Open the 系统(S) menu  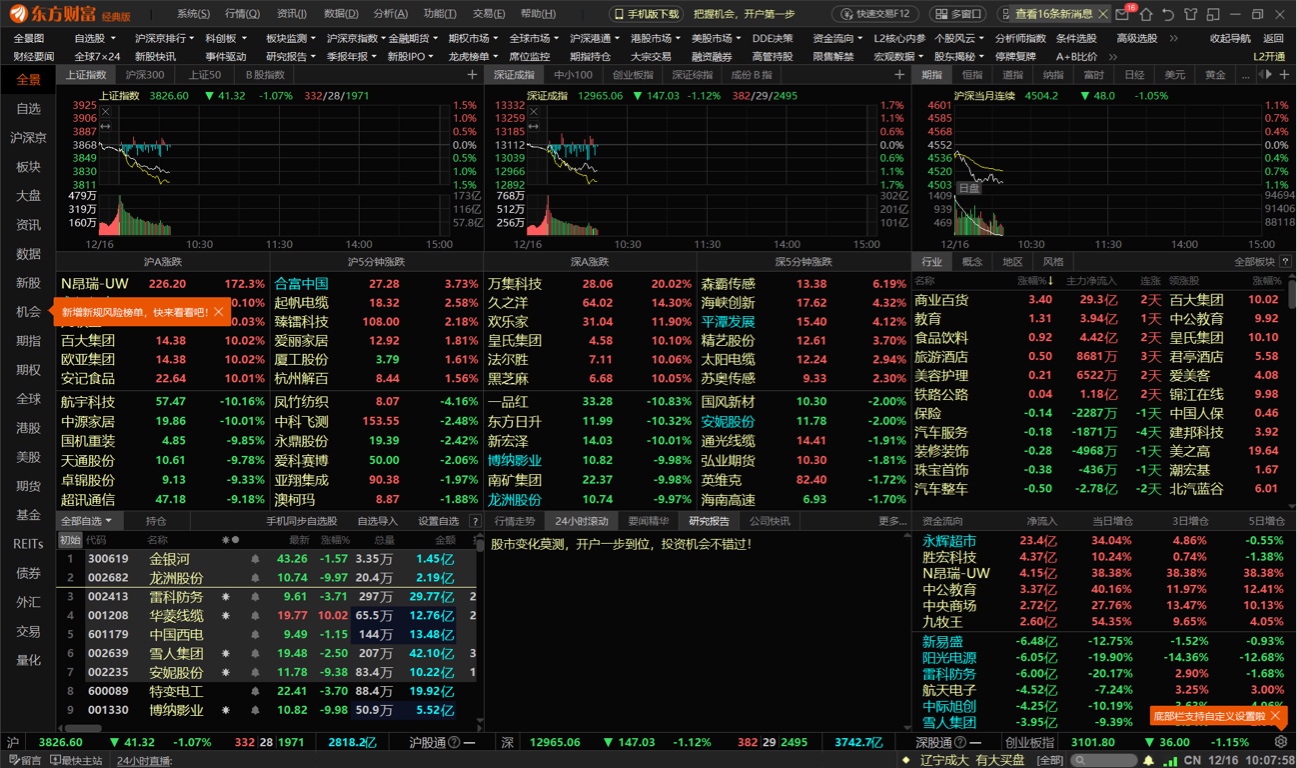[193, 14]
